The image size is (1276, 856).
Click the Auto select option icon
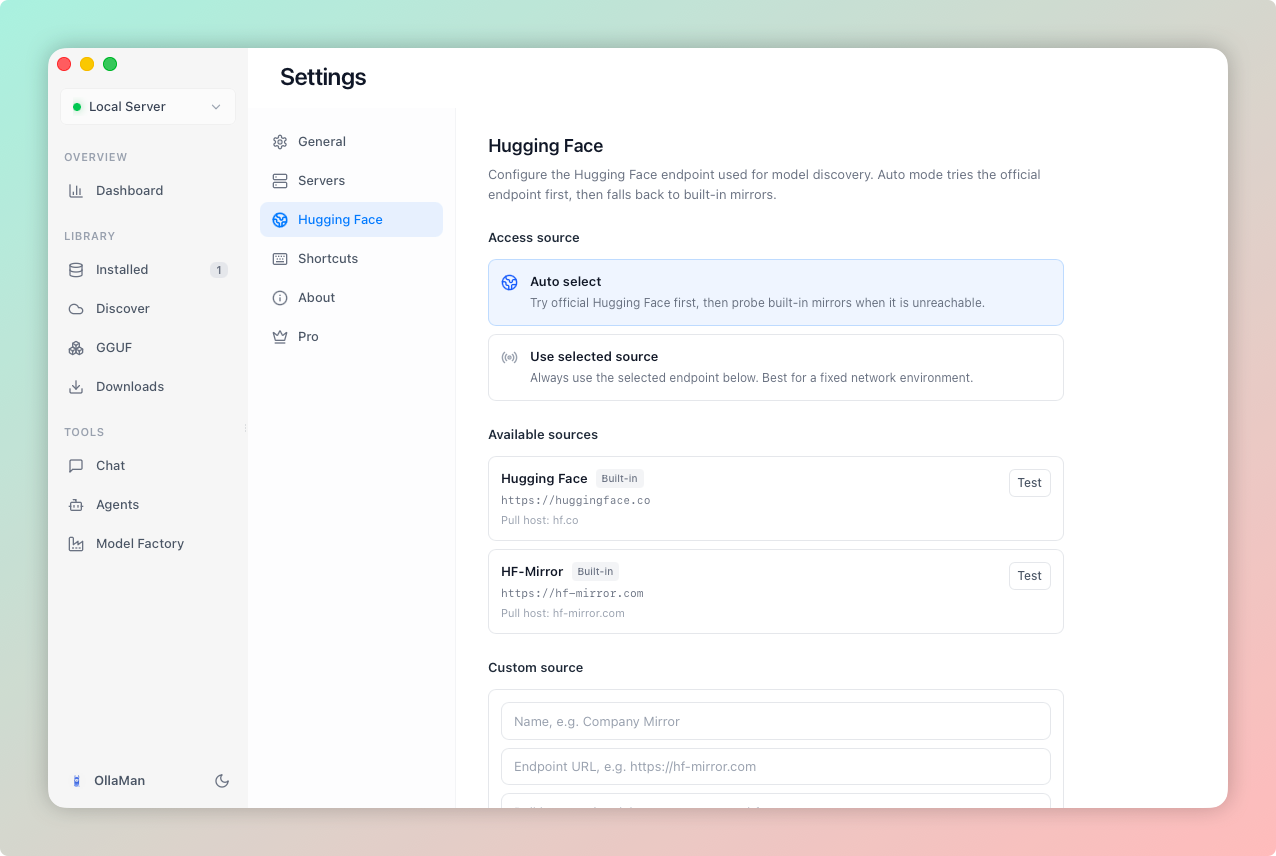510,283
